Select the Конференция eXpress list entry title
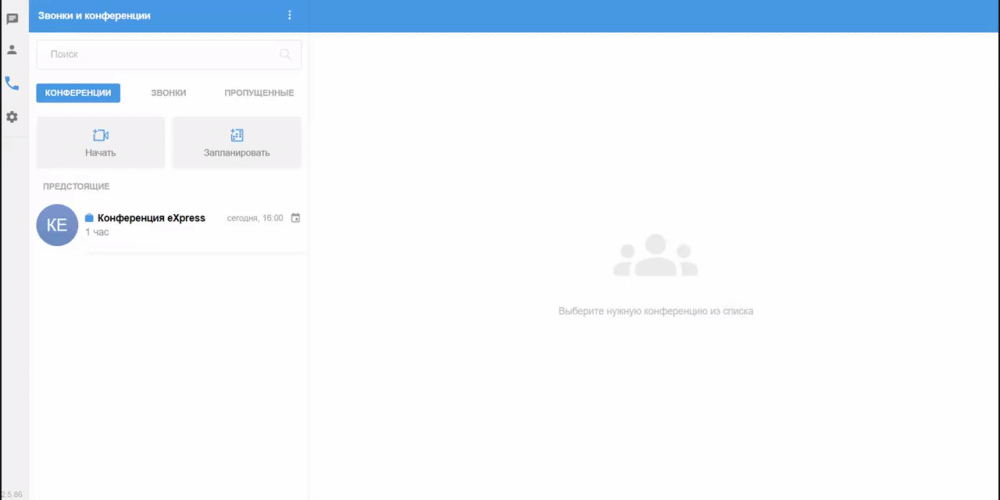1000x500 pixels. (x=151, y=218)
